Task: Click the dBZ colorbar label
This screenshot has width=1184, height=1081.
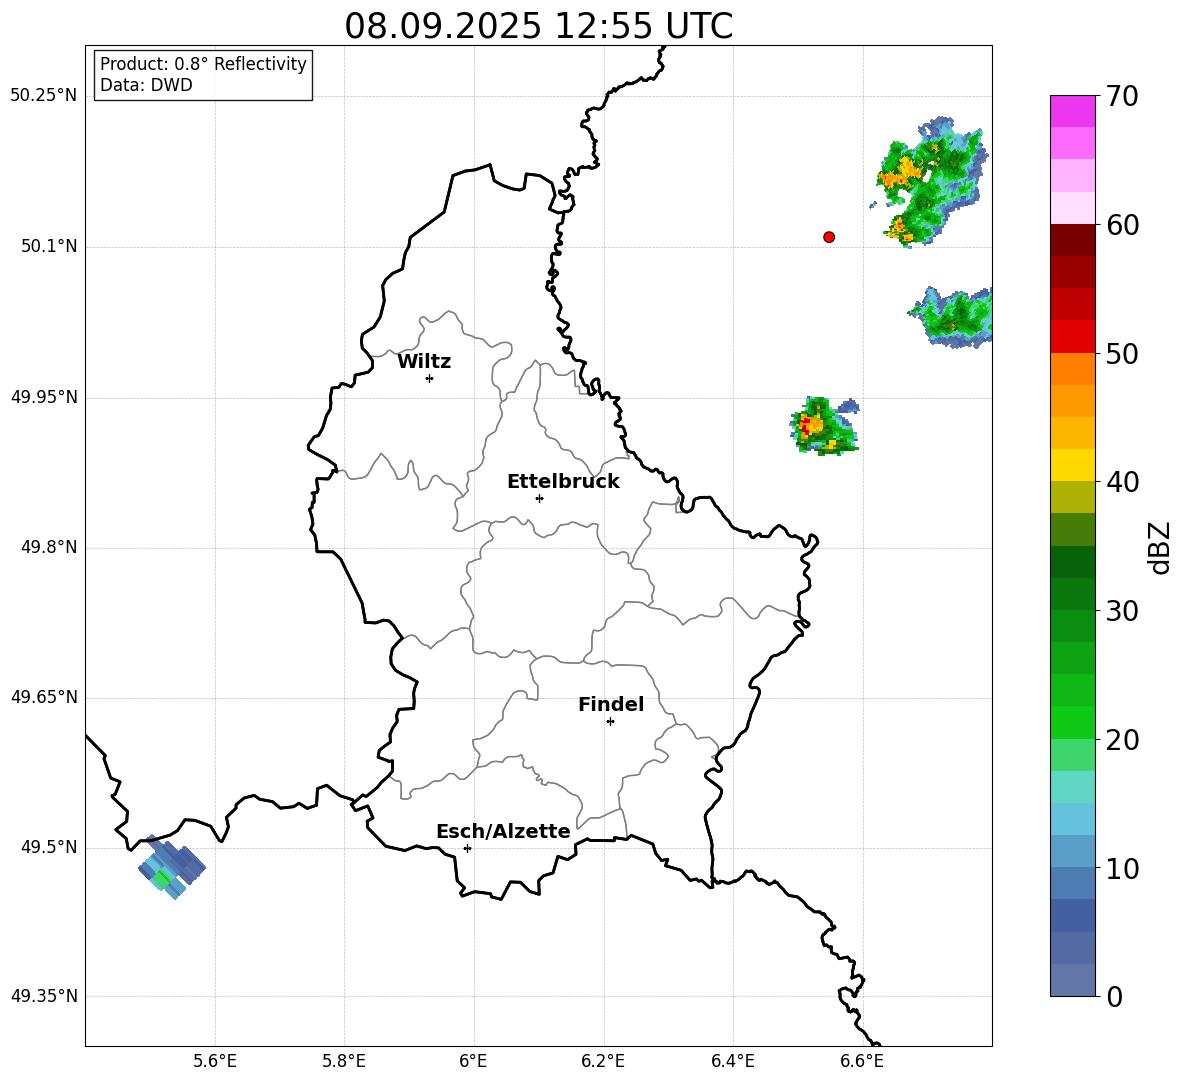Action: 1159,547
